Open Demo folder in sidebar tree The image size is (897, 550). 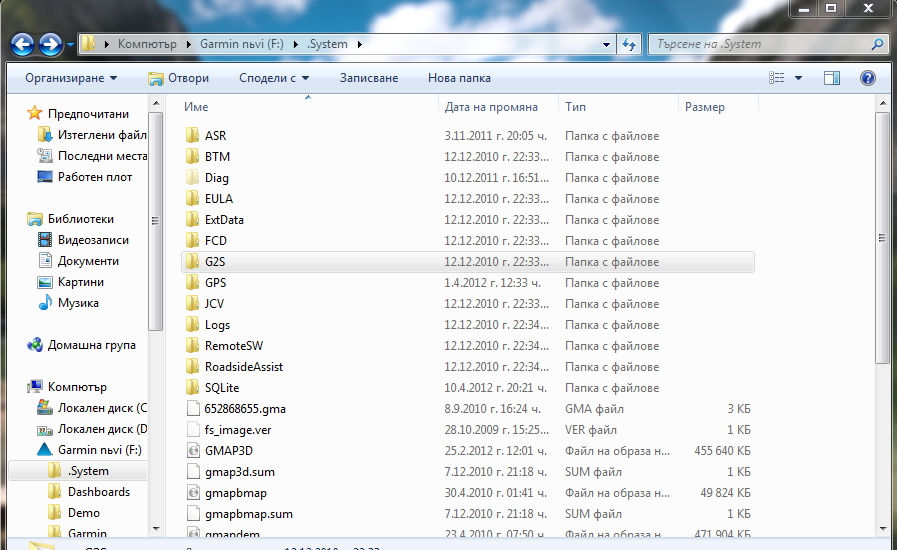coord(84,513)
